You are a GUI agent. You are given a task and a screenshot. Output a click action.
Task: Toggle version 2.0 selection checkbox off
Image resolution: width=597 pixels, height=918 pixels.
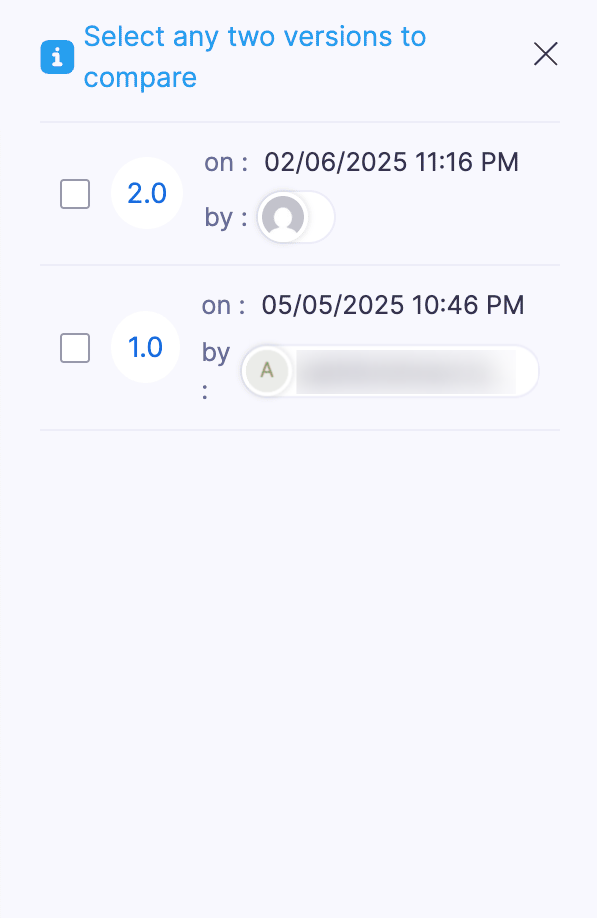pos(74,193)
